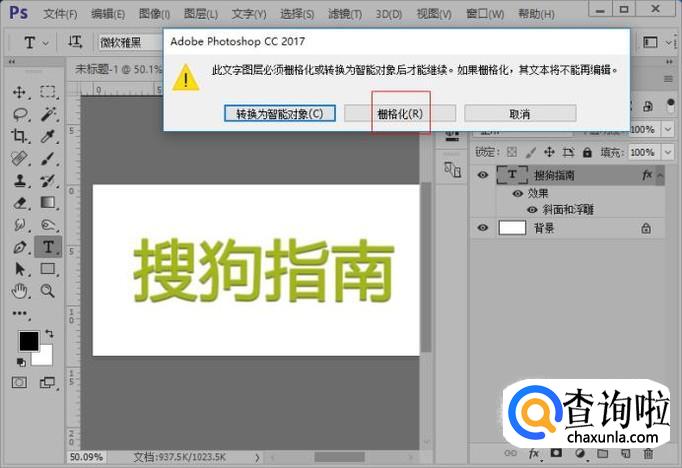Open the 滤镜(T) menu
Screen dimensions: 682x468
tap(345, 14)
